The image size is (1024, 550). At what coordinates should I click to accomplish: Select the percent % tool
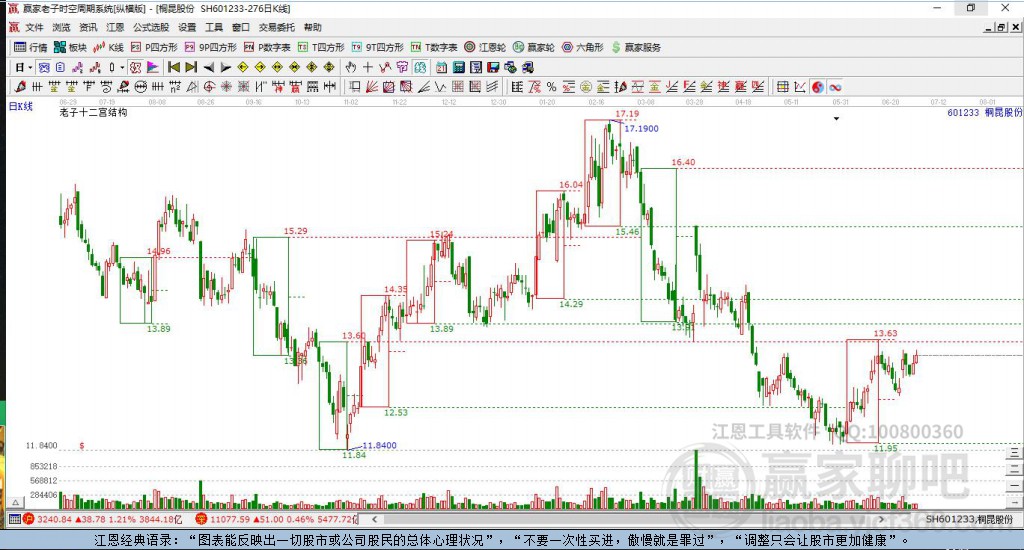(x=552, y=87)
